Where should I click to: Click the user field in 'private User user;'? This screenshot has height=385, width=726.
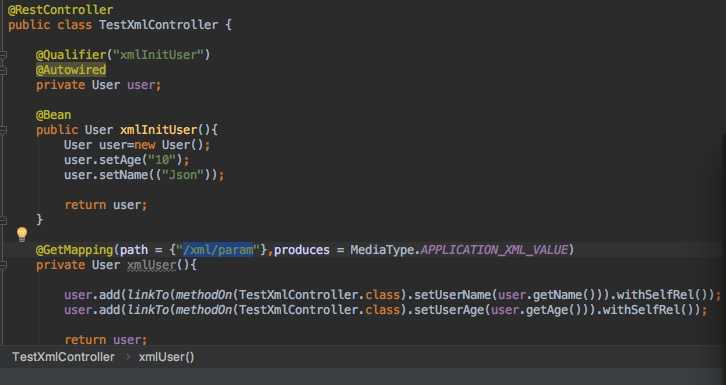(141, 85)
